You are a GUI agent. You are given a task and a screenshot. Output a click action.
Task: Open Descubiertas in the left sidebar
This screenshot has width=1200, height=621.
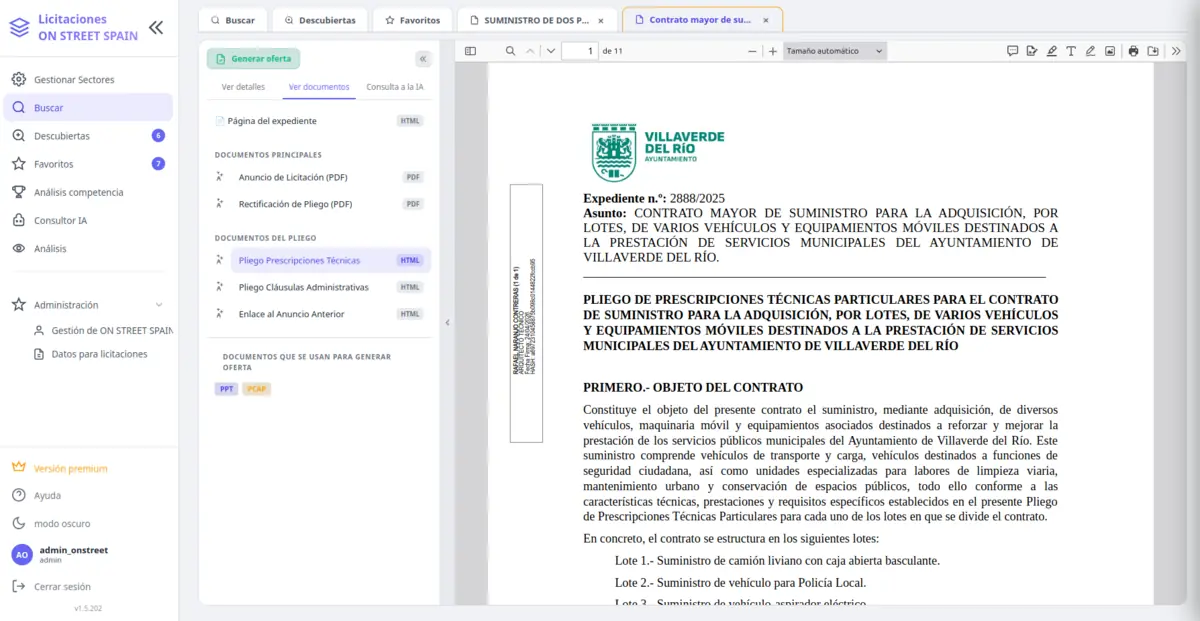tap(89, 136)
